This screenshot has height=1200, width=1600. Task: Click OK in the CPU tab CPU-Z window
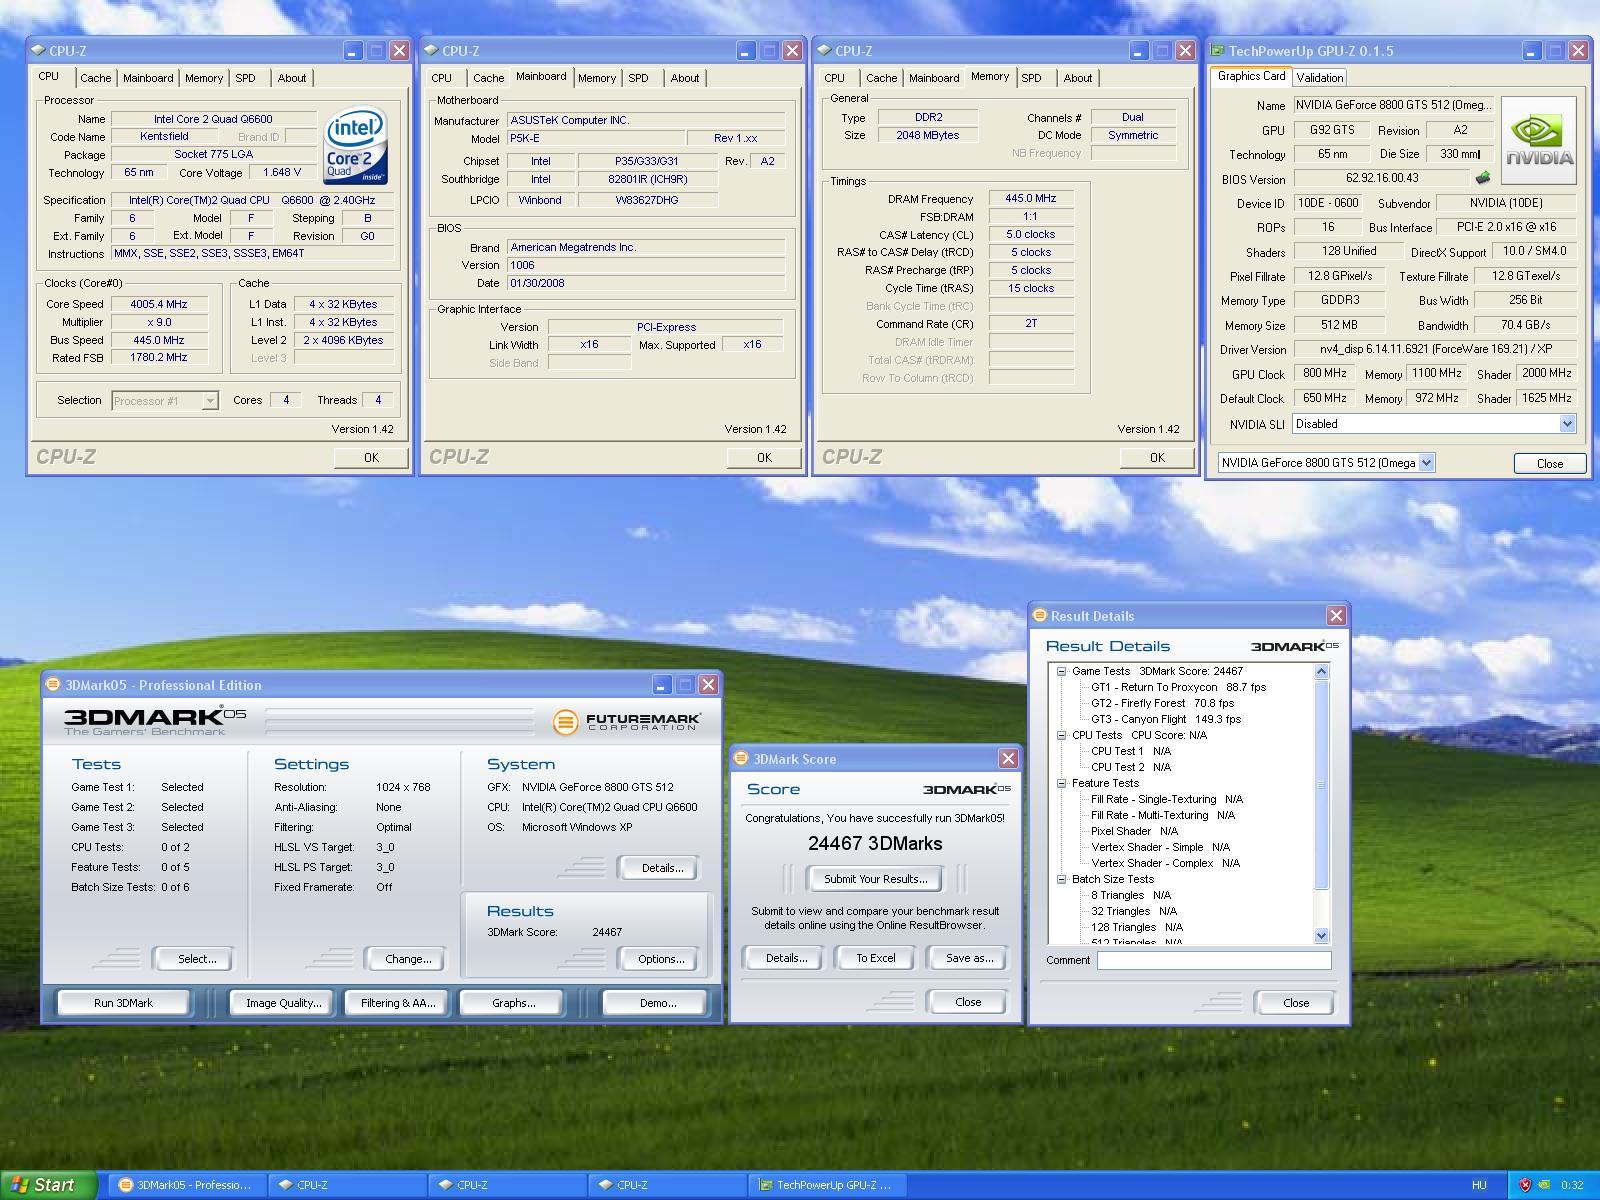[371, 457]
